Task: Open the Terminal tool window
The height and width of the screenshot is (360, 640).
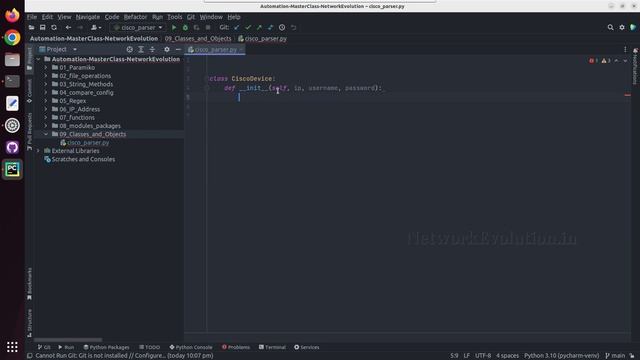Action: (x=272, y=347)
